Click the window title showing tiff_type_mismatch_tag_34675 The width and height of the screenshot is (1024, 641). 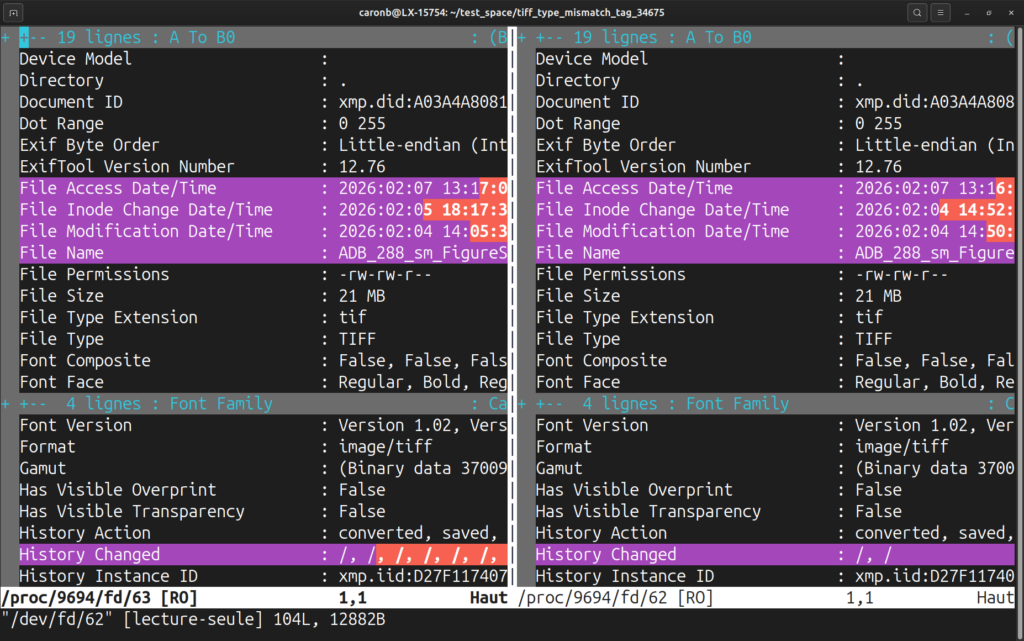512,13
